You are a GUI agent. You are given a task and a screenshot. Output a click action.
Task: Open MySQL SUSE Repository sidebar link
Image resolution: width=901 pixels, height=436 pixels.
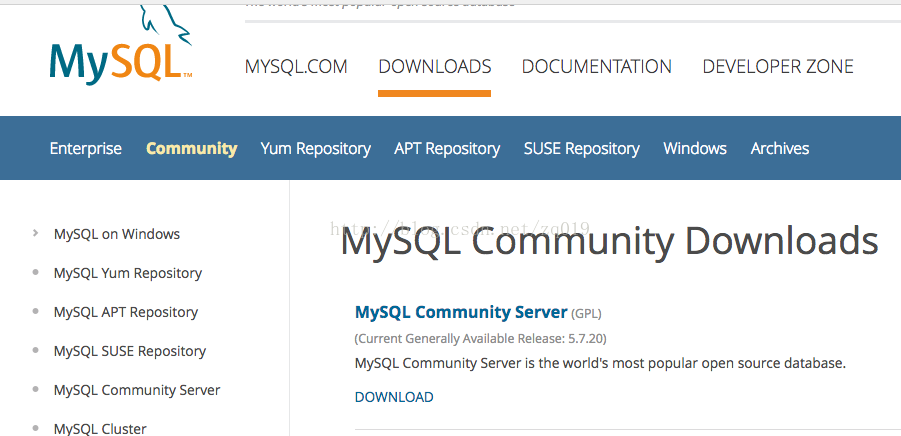click(x=130, y=352)
